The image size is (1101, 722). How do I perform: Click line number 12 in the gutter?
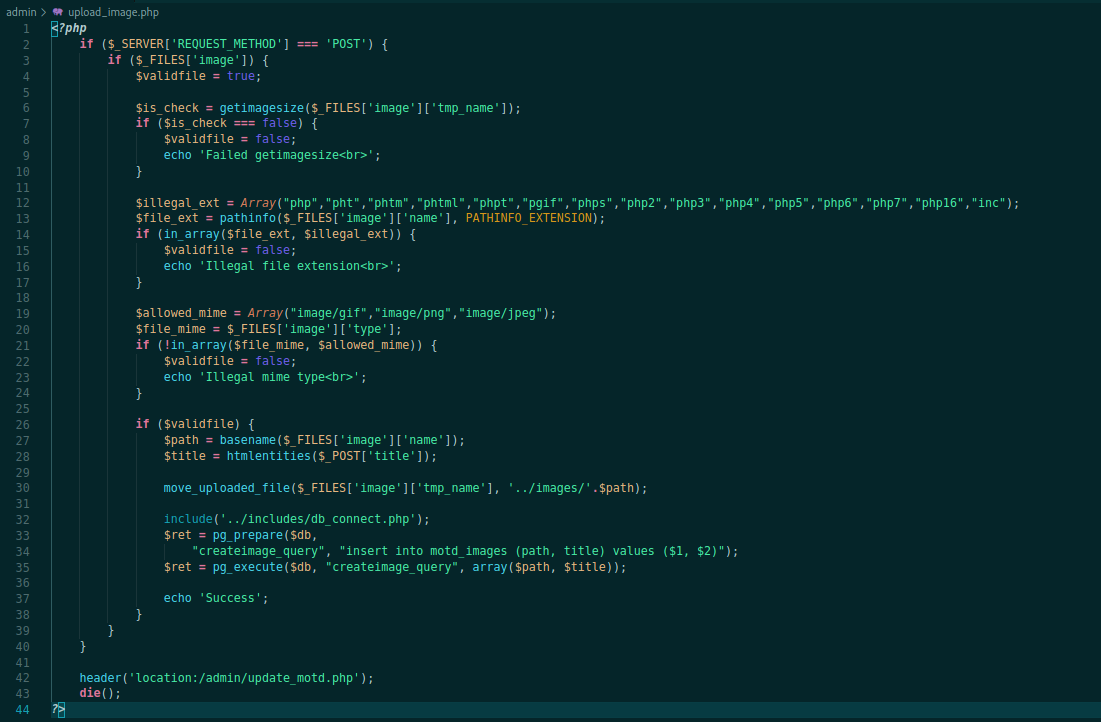point(22,203)
